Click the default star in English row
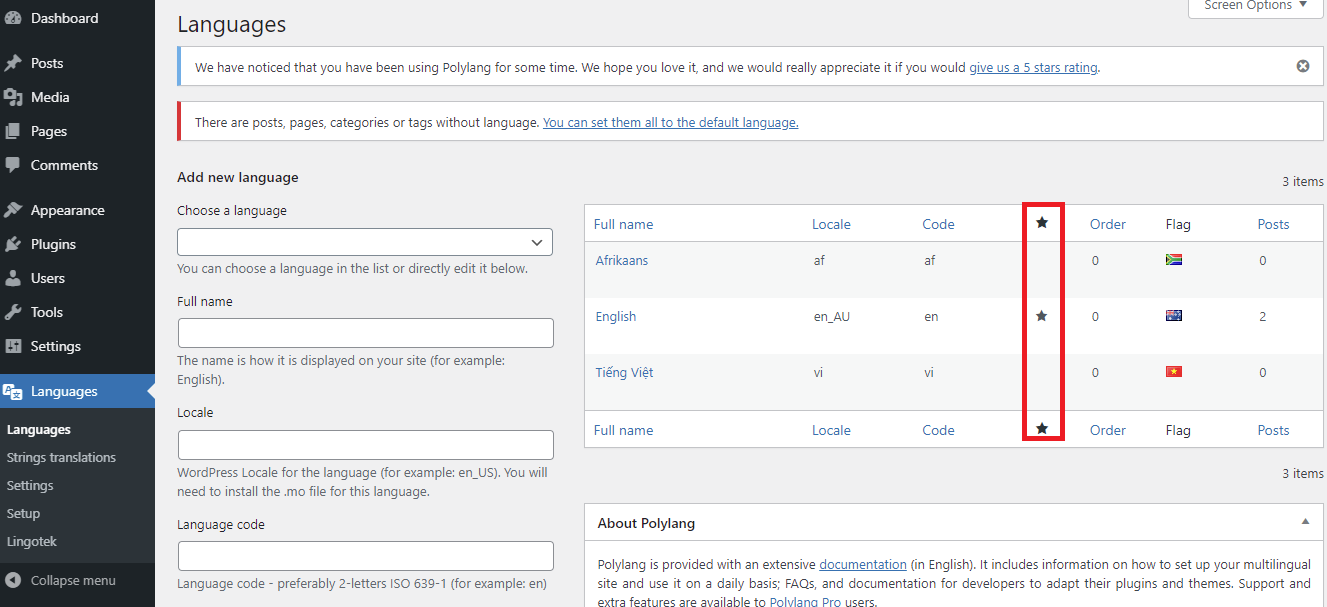The width and height of the screenshot is (1327, 607). (x=1042, y=316)
